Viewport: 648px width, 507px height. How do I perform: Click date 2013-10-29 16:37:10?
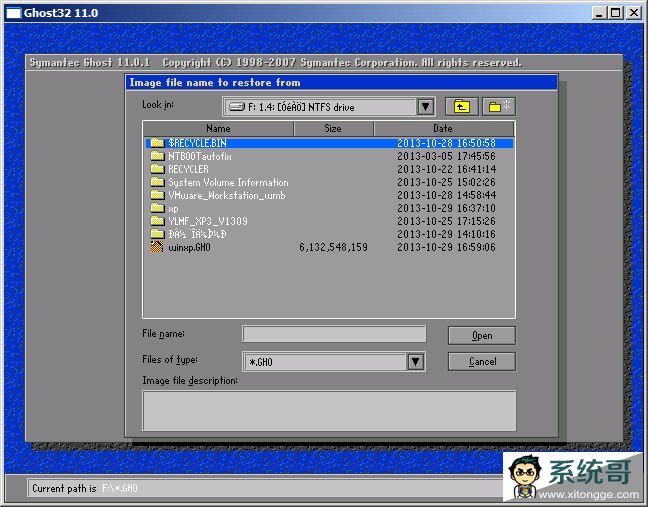coord(446,208)
